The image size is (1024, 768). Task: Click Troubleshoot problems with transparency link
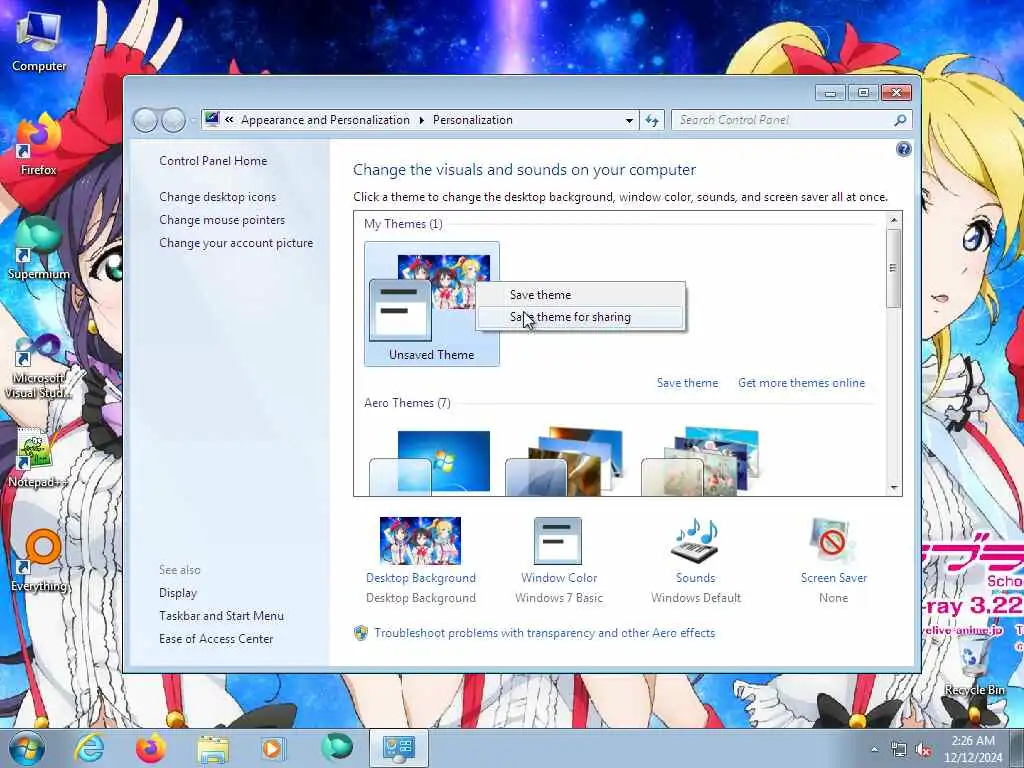pyautogui.click(x=545, y=633)
